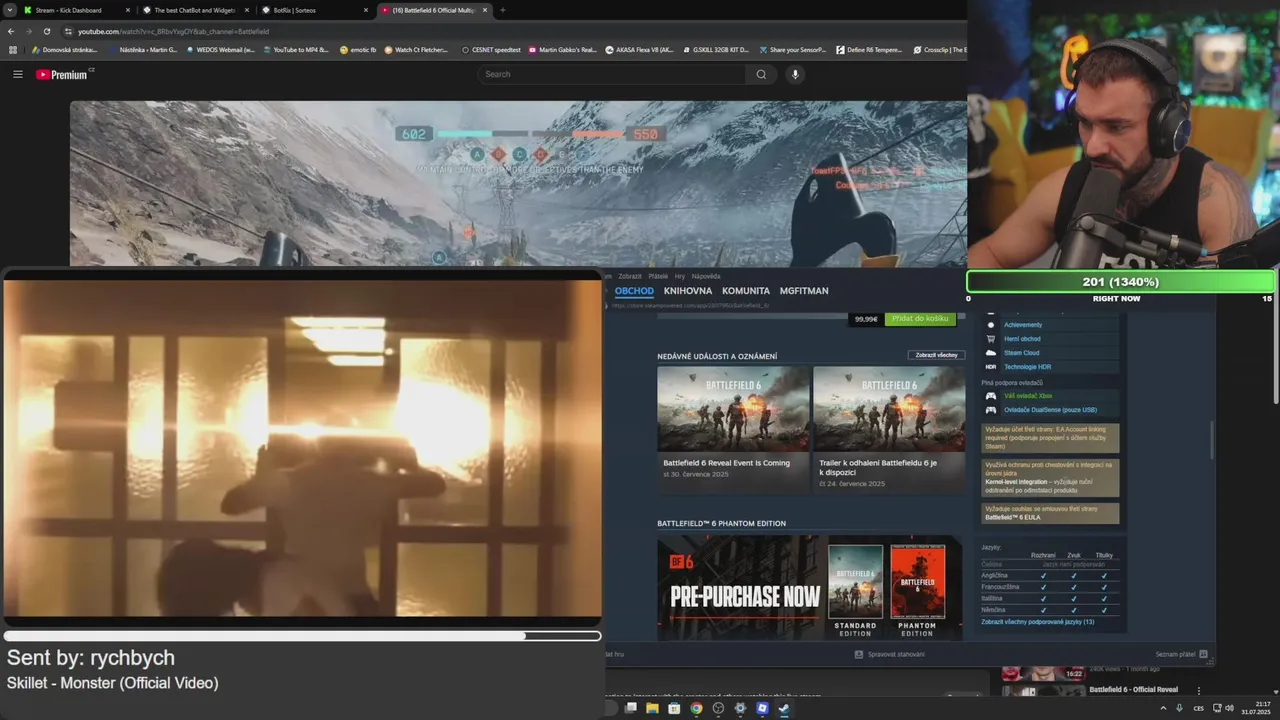Select Standard Edition cover art
This screenshot has height=720, width=1280.
(x=855, y=582)
